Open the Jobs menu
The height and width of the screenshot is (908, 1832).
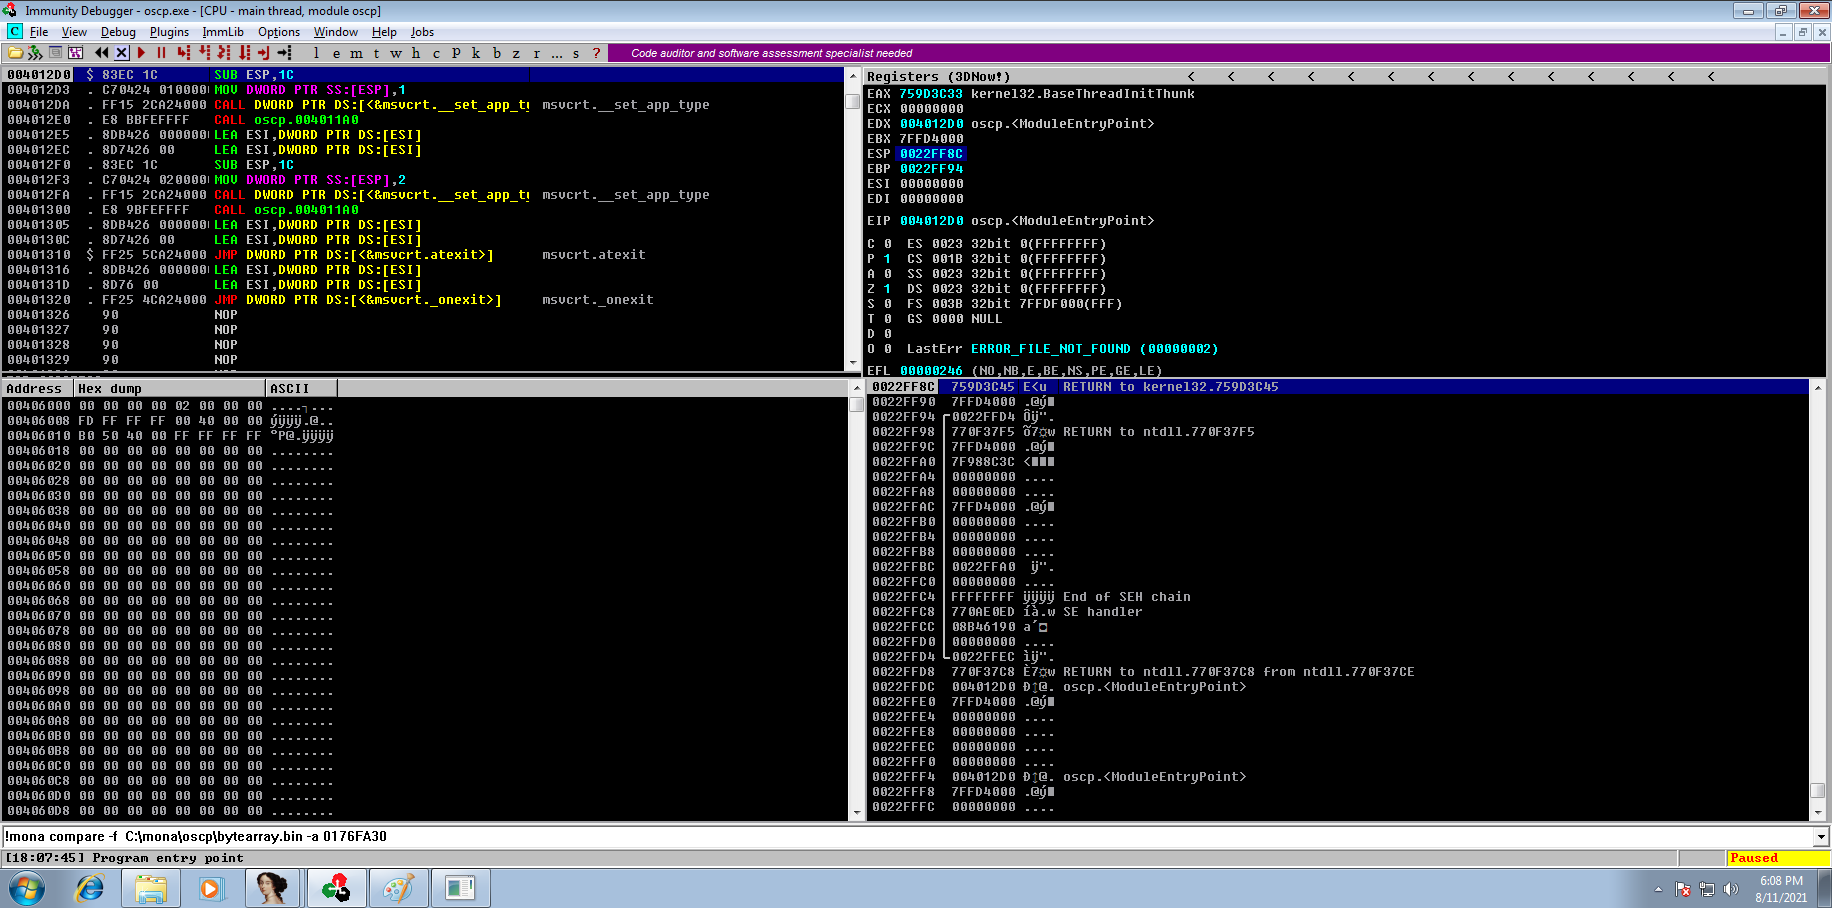[x=422, y=32]
